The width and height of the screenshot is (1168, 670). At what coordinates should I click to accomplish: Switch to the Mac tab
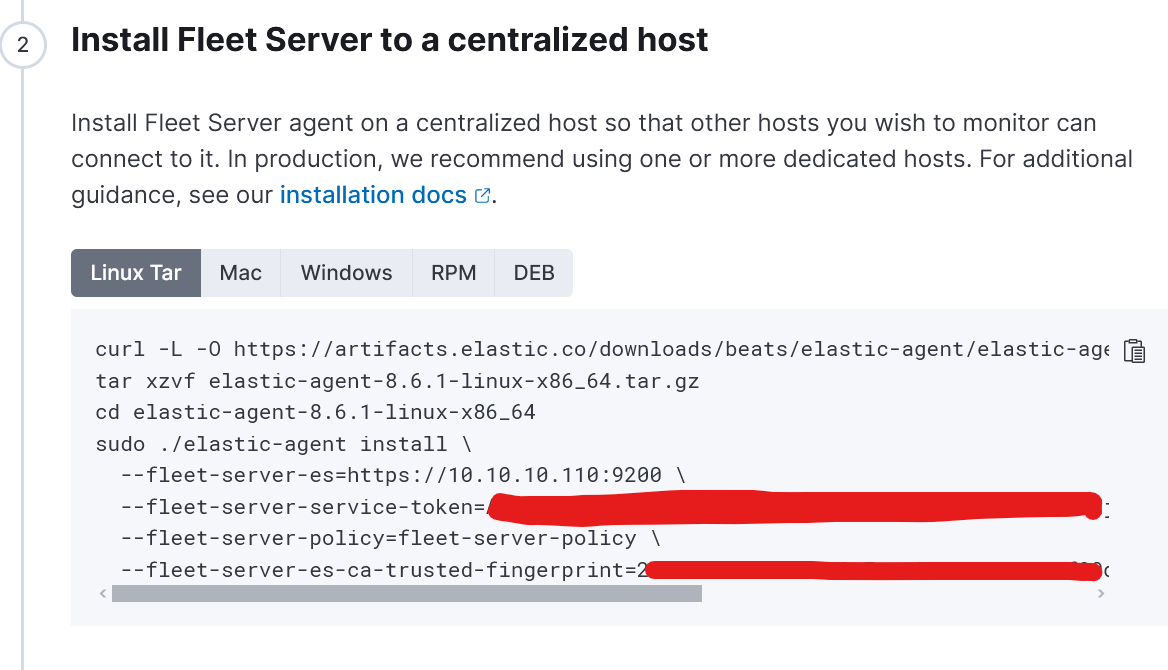[x=241, y=273]
